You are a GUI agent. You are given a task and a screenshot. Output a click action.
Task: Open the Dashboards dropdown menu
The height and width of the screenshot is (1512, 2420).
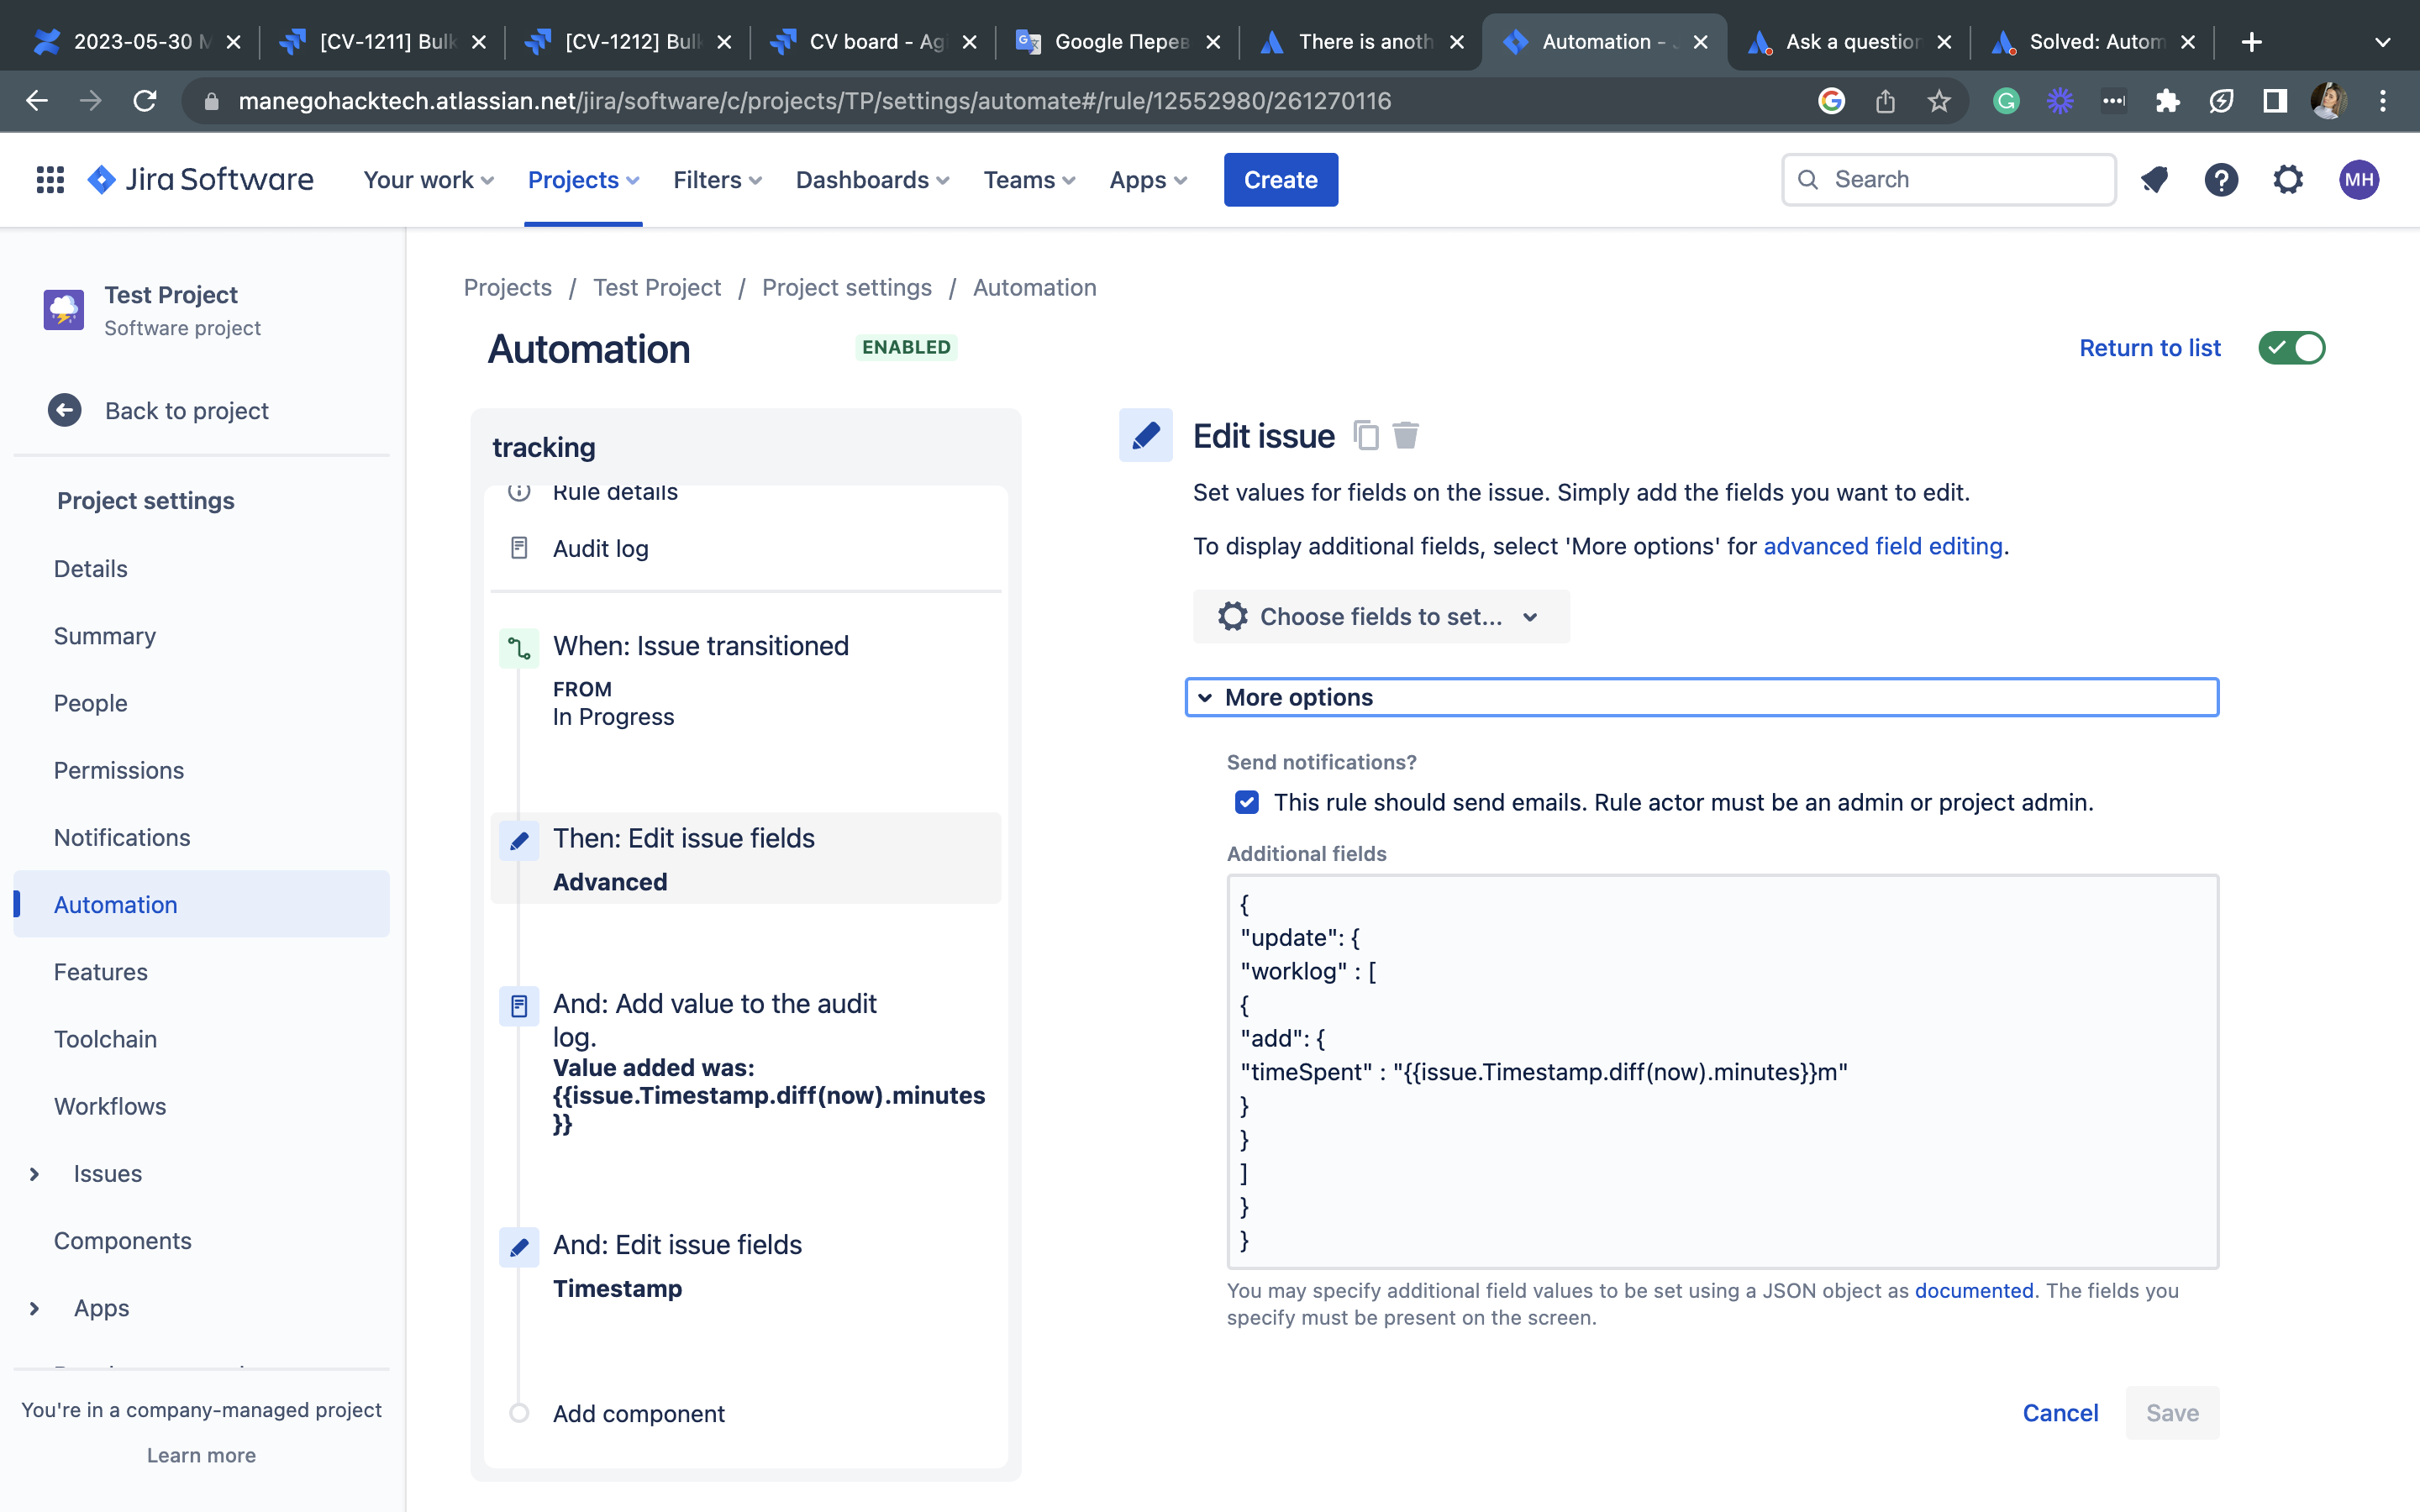(x=872, y=180)
